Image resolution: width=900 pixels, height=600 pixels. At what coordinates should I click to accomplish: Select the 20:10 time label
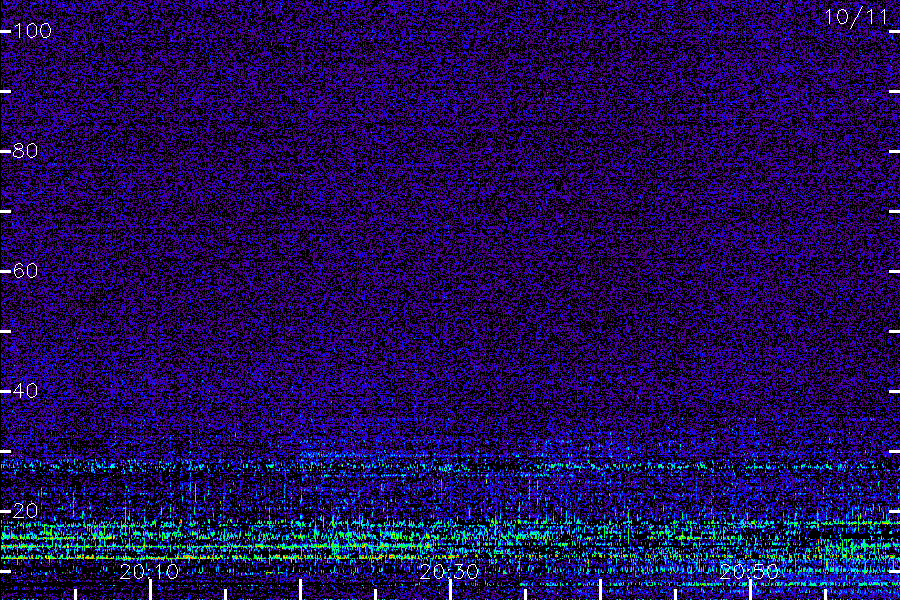149,572
